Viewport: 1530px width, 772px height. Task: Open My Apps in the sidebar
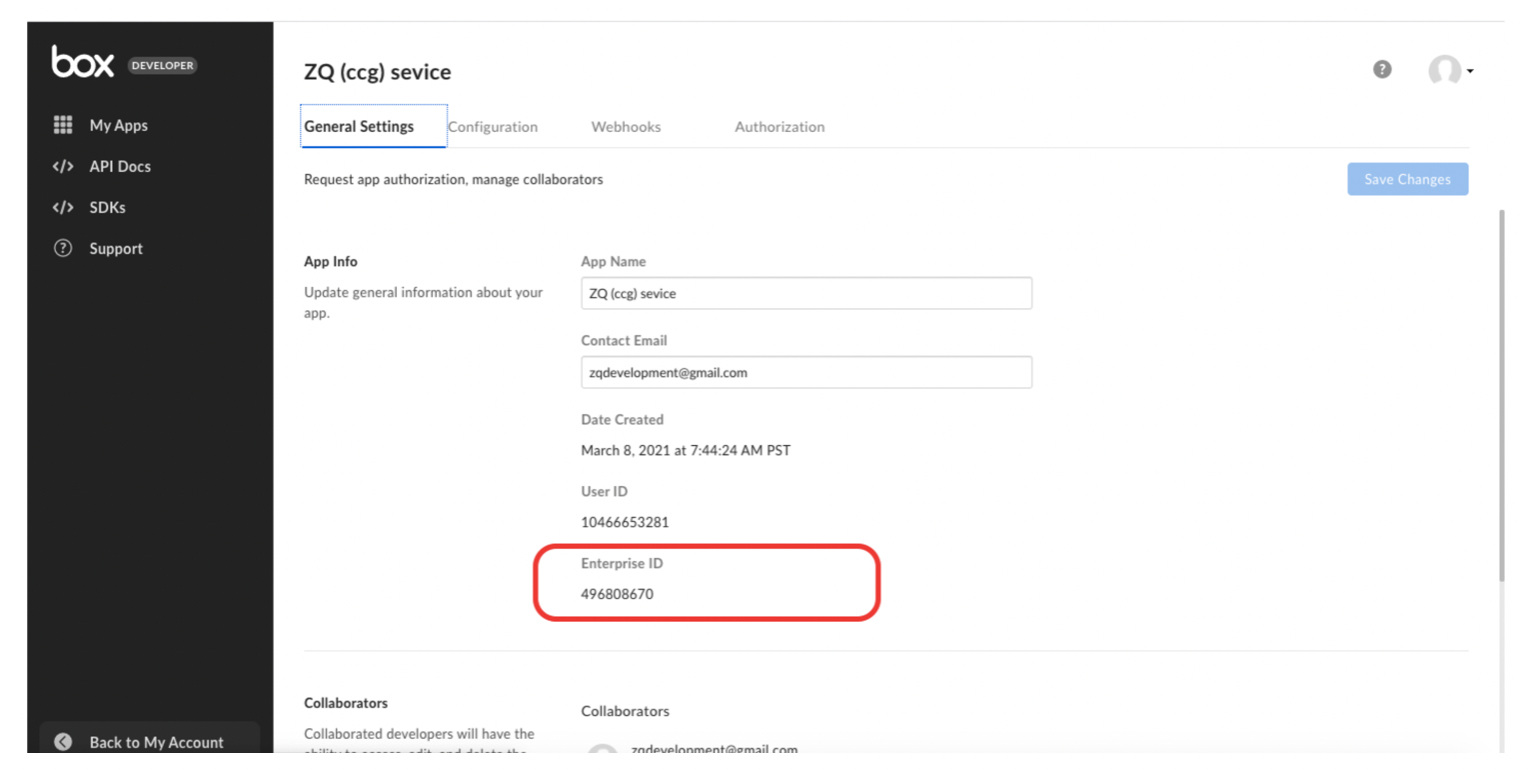coord(119,125)
